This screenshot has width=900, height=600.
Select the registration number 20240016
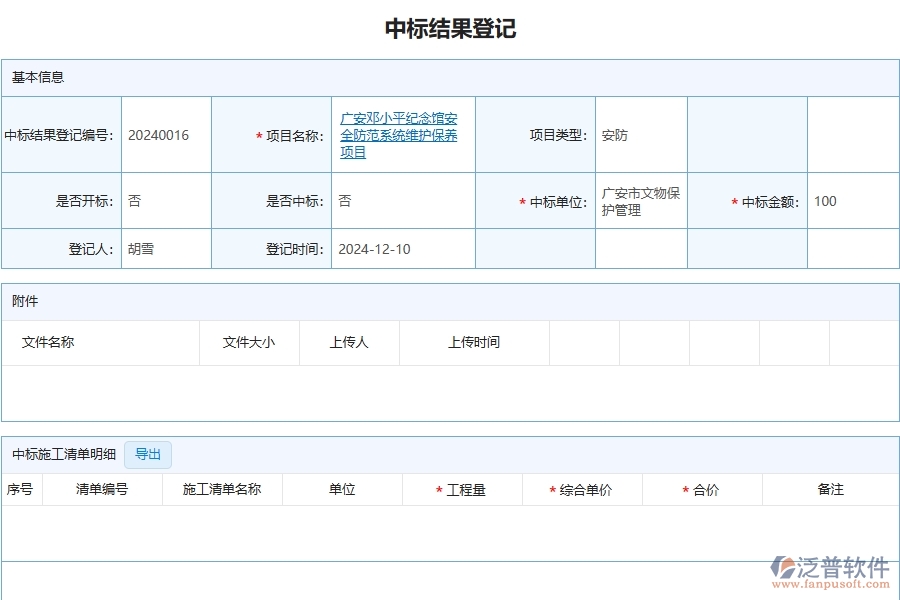click(x=158, y=135)
